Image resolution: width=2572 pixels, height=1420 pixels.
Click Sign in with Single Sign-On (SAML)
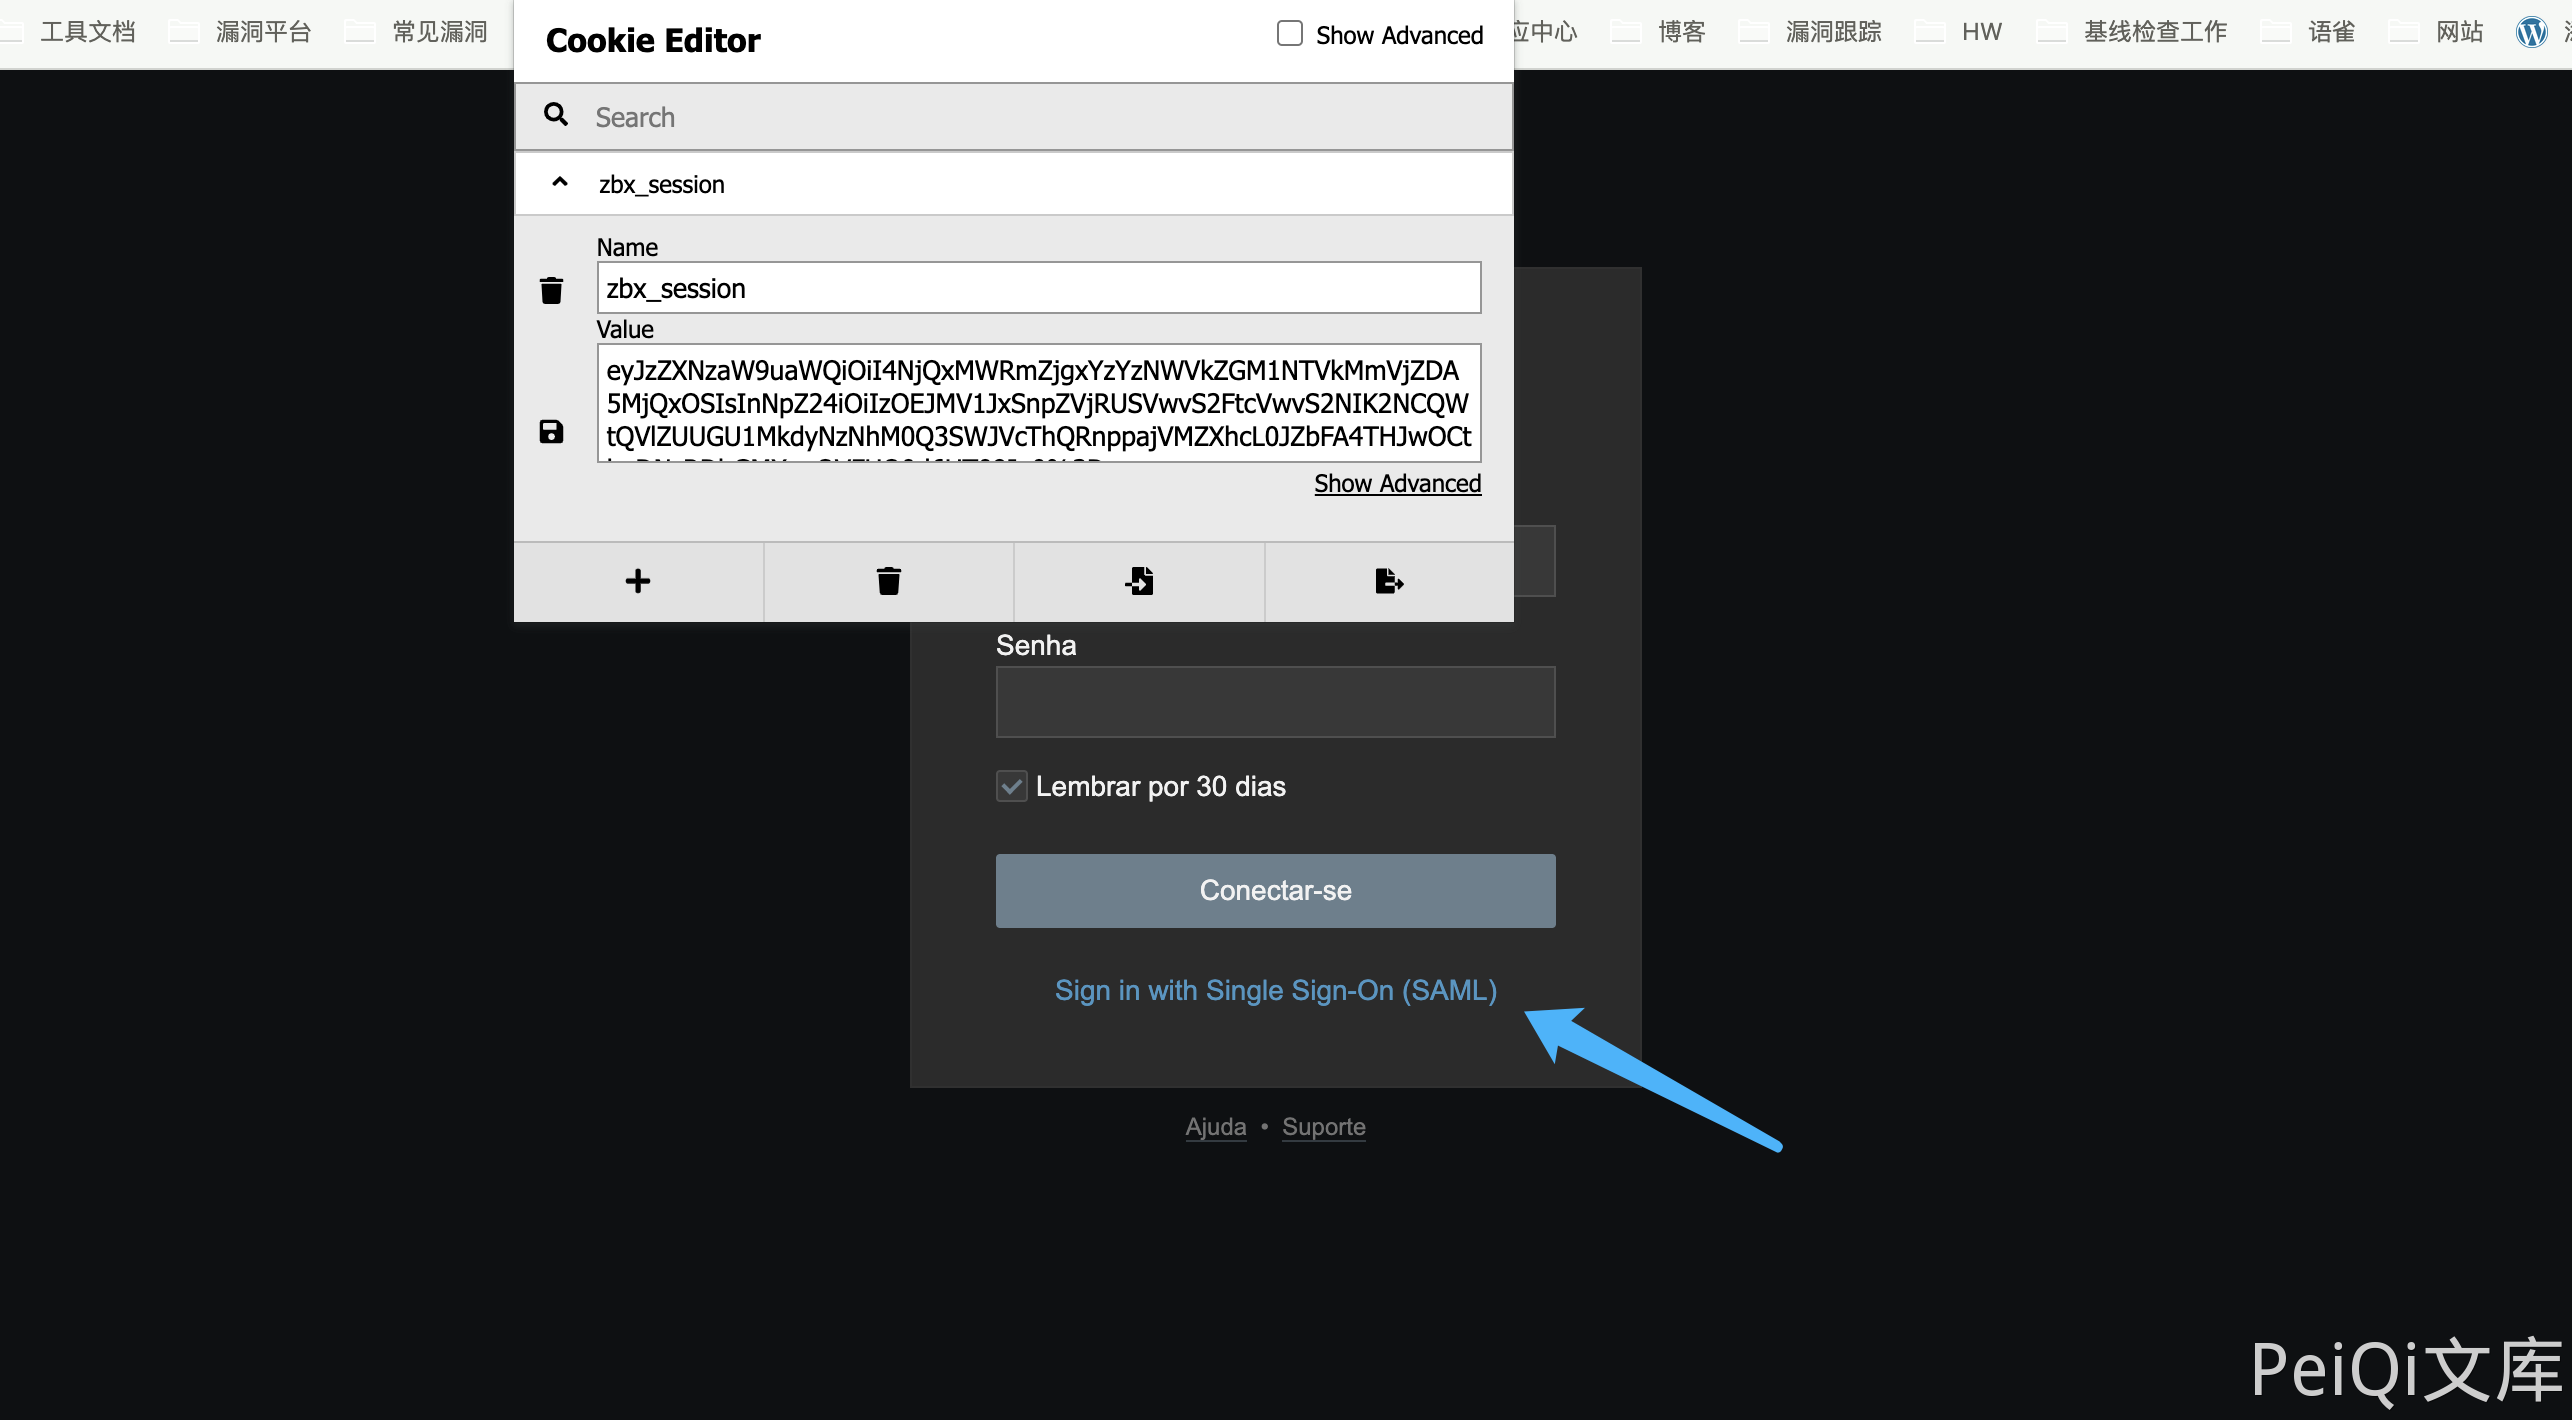(1275, 990)
